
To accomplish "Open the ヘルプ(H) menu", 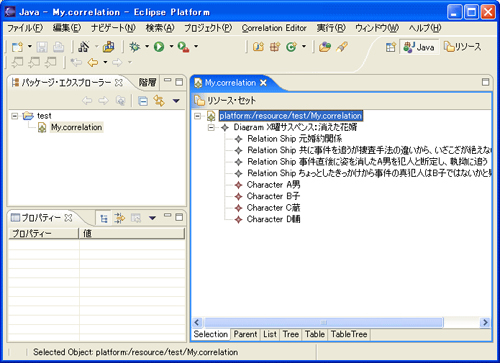I will click(x=425, y=28).
